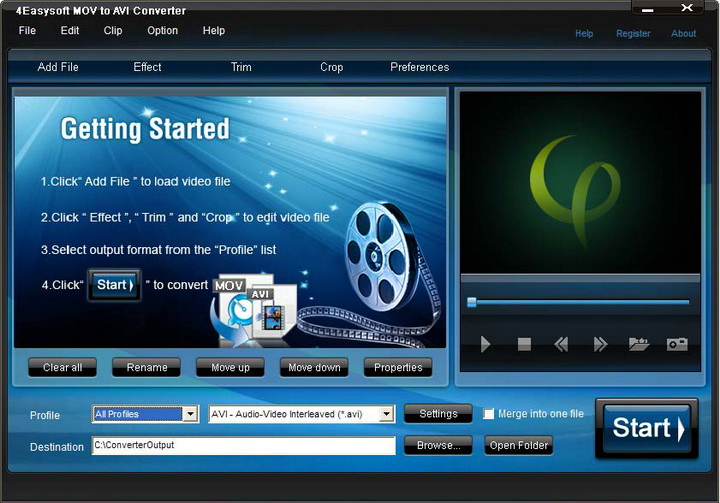Open snapshot folder icon in player
720x503 pixels.
(639, 344)
